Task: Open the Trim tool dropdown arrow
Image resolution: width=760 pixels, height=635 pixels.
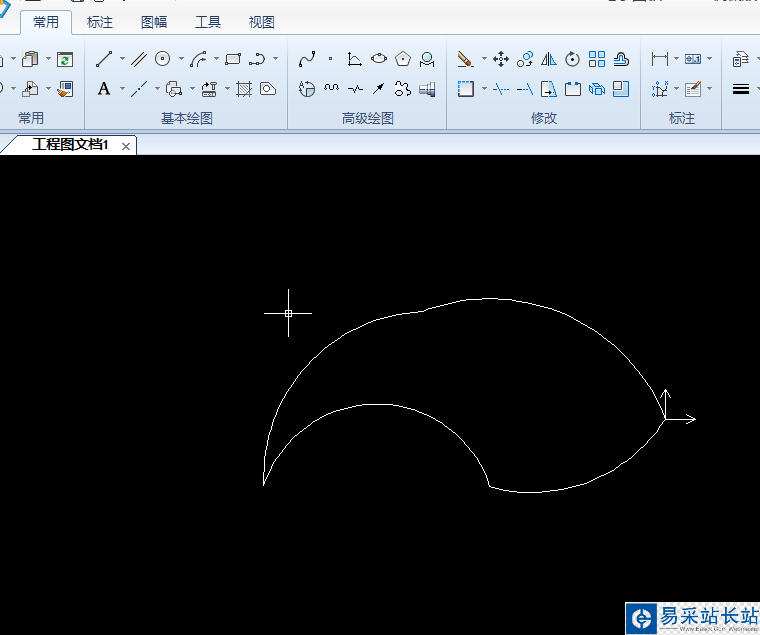Action: pos(484,89)
